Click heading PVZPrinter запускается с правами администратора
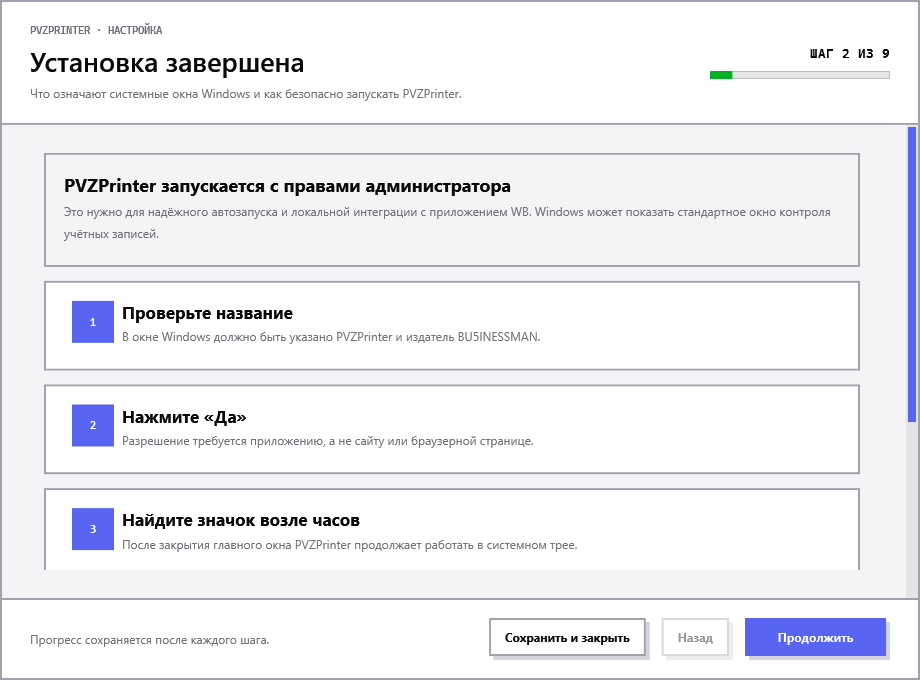This screenshot has height=680, width=920. (x=287, y=186)
